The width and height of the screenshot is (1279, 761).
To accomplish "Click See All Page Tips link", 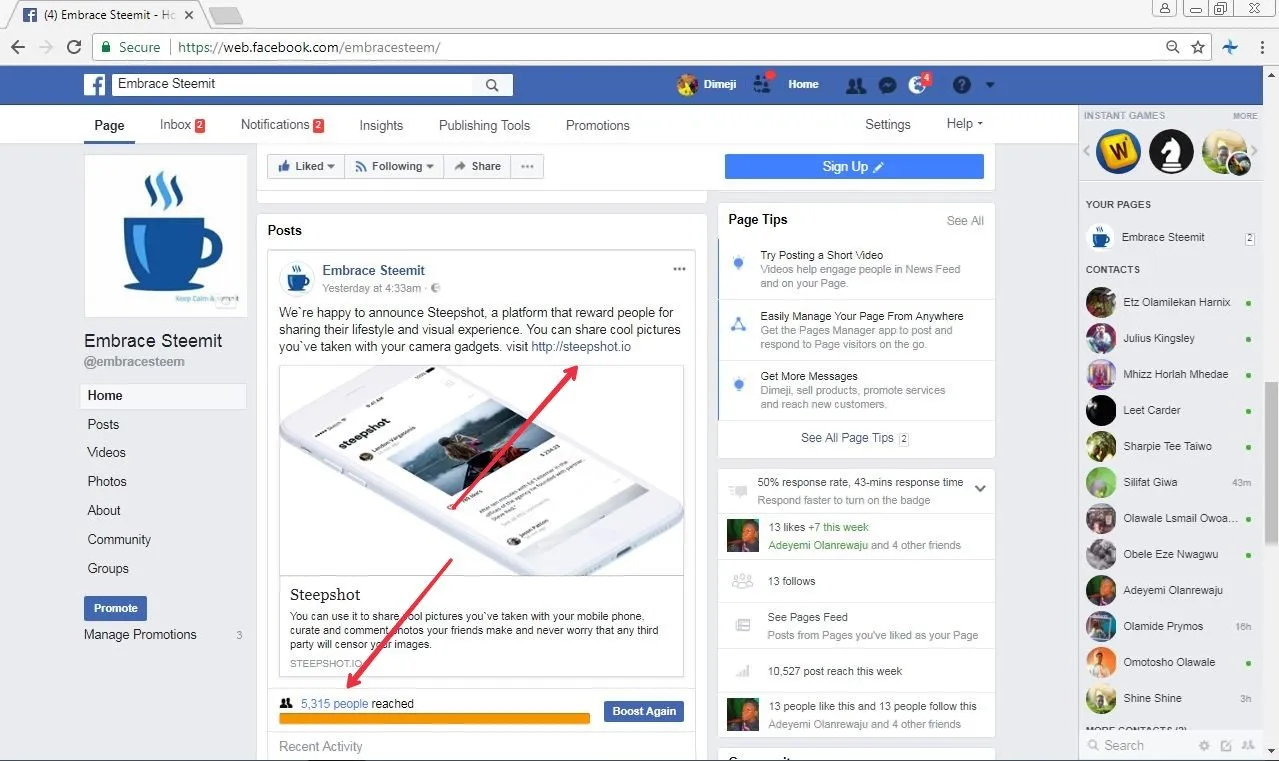I will 847,438.
